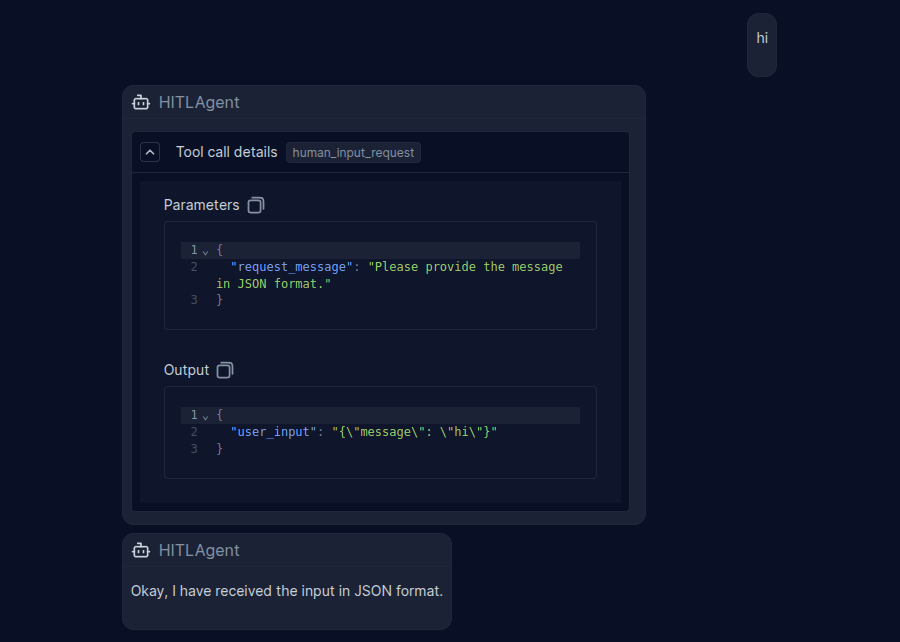Screen dimensions: 900x642
Task: Click the robot icon in first HITLAgent header
Action: (x=141, y=103)
